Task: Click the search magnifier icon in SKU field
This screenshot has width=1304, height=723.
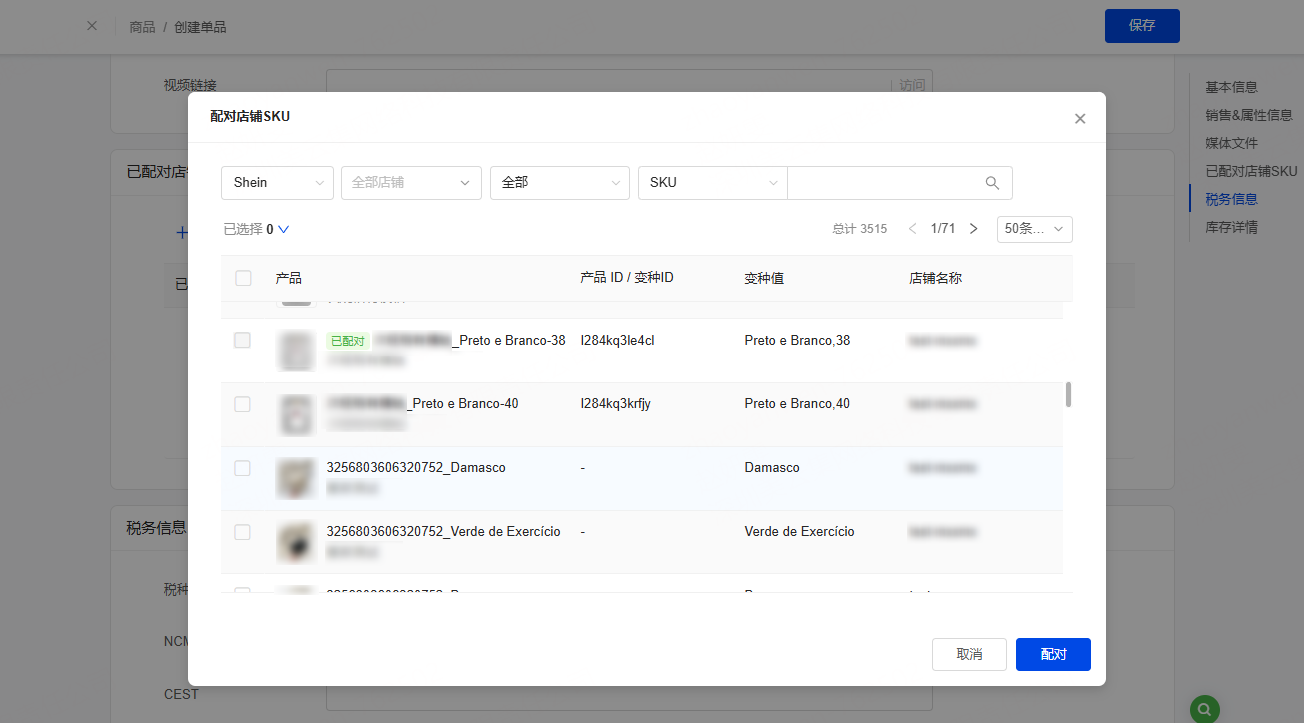Action: click(x=992, y=183)
